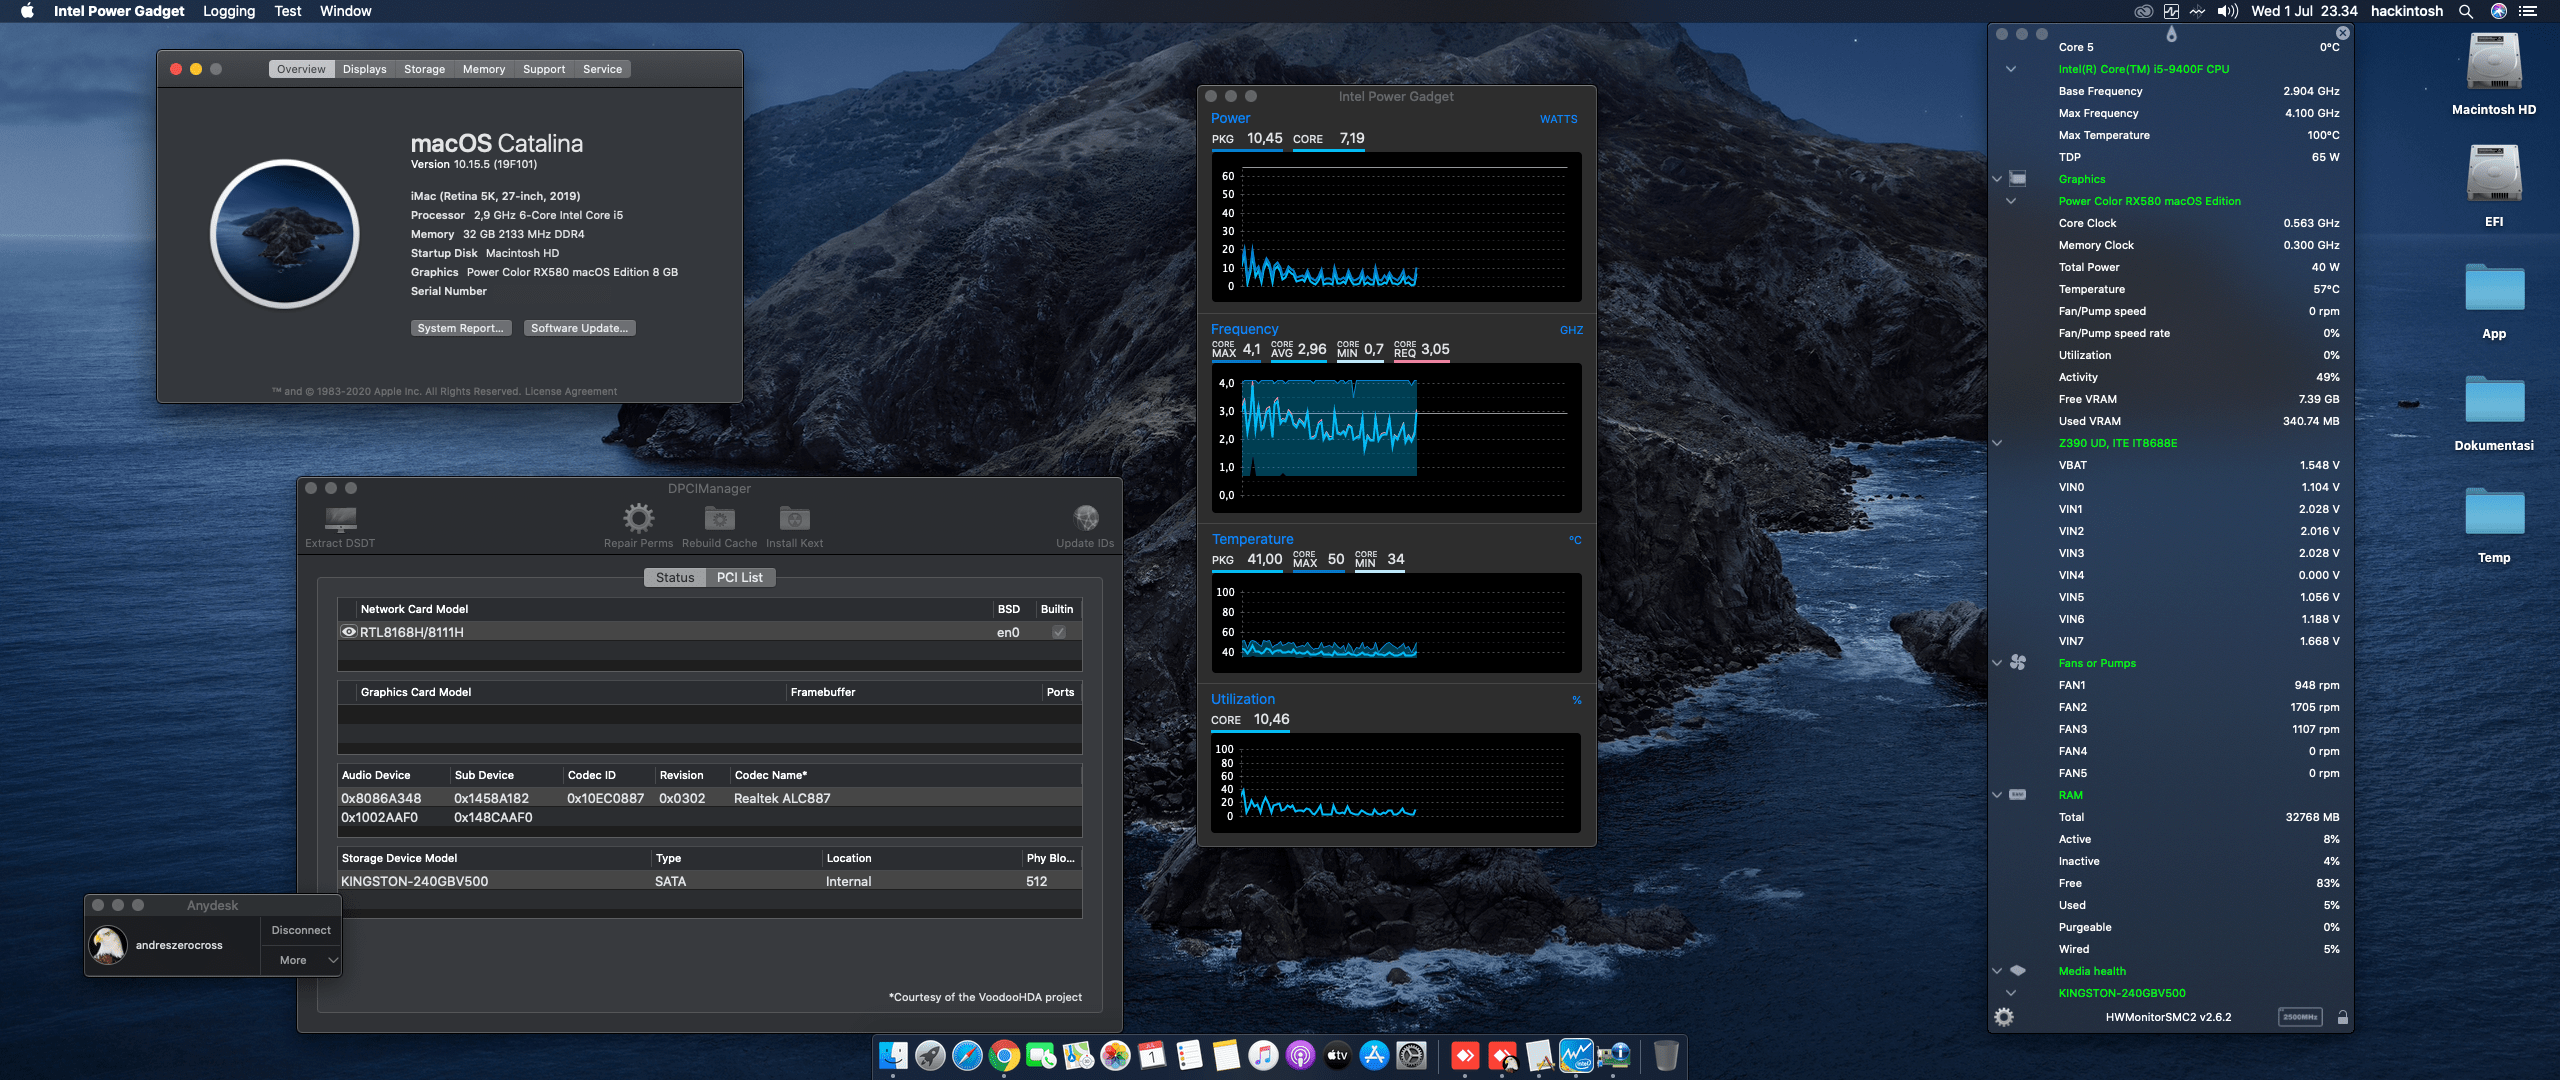Disconnect the andreszerocross AnyDesk session
This screenshot has width=2560, height=1080.
pyautogui.click(x=300, y=929)
